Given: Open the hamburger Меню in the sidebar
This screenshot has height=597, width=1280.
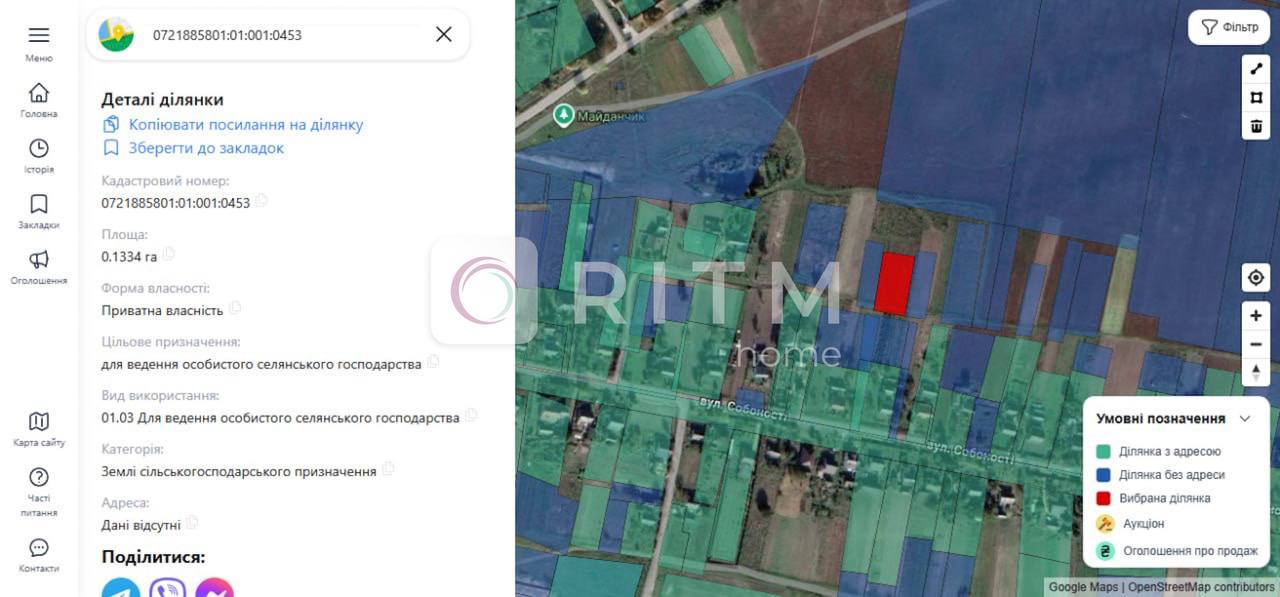Looking at the screenshot, I should (39, 36).
